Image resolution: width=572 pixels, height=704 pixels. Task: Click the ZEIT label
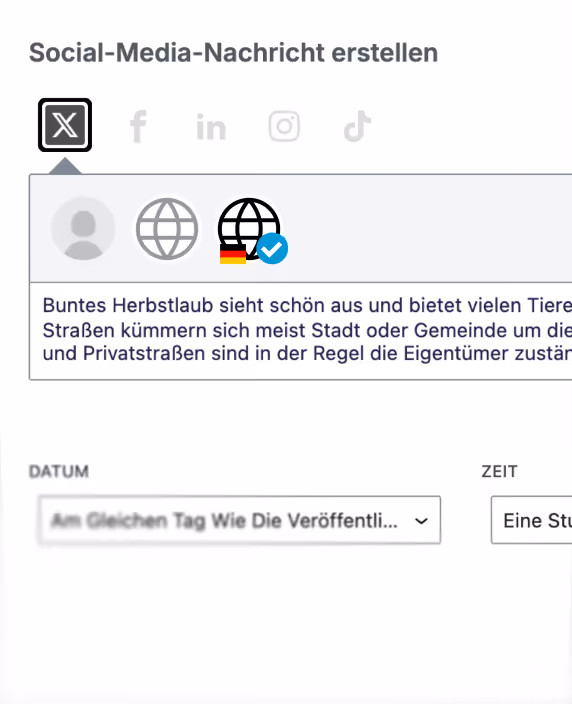pos(499,471)
